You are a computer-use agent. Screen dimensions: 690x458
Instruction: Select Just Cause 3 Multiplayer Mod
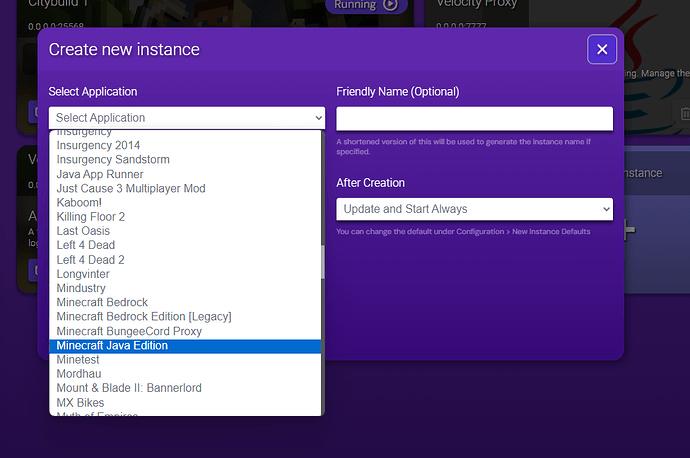point(185,188)
